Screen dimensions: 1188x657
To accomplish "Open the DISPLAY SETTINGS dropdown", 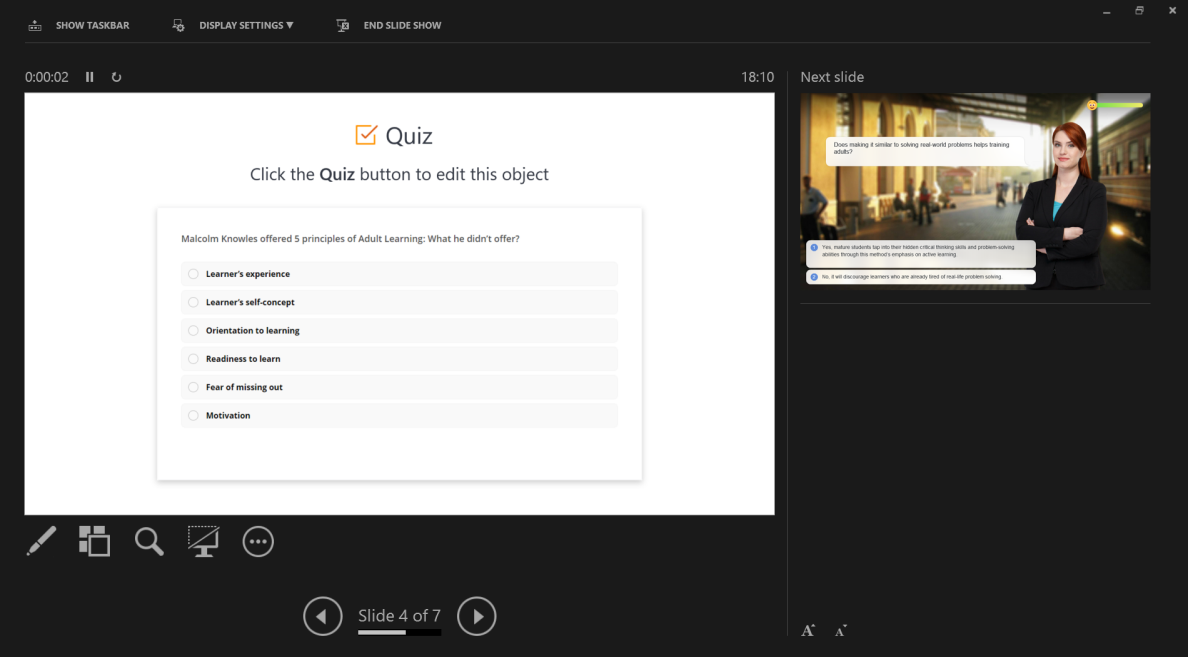I will tap(246, 26).
